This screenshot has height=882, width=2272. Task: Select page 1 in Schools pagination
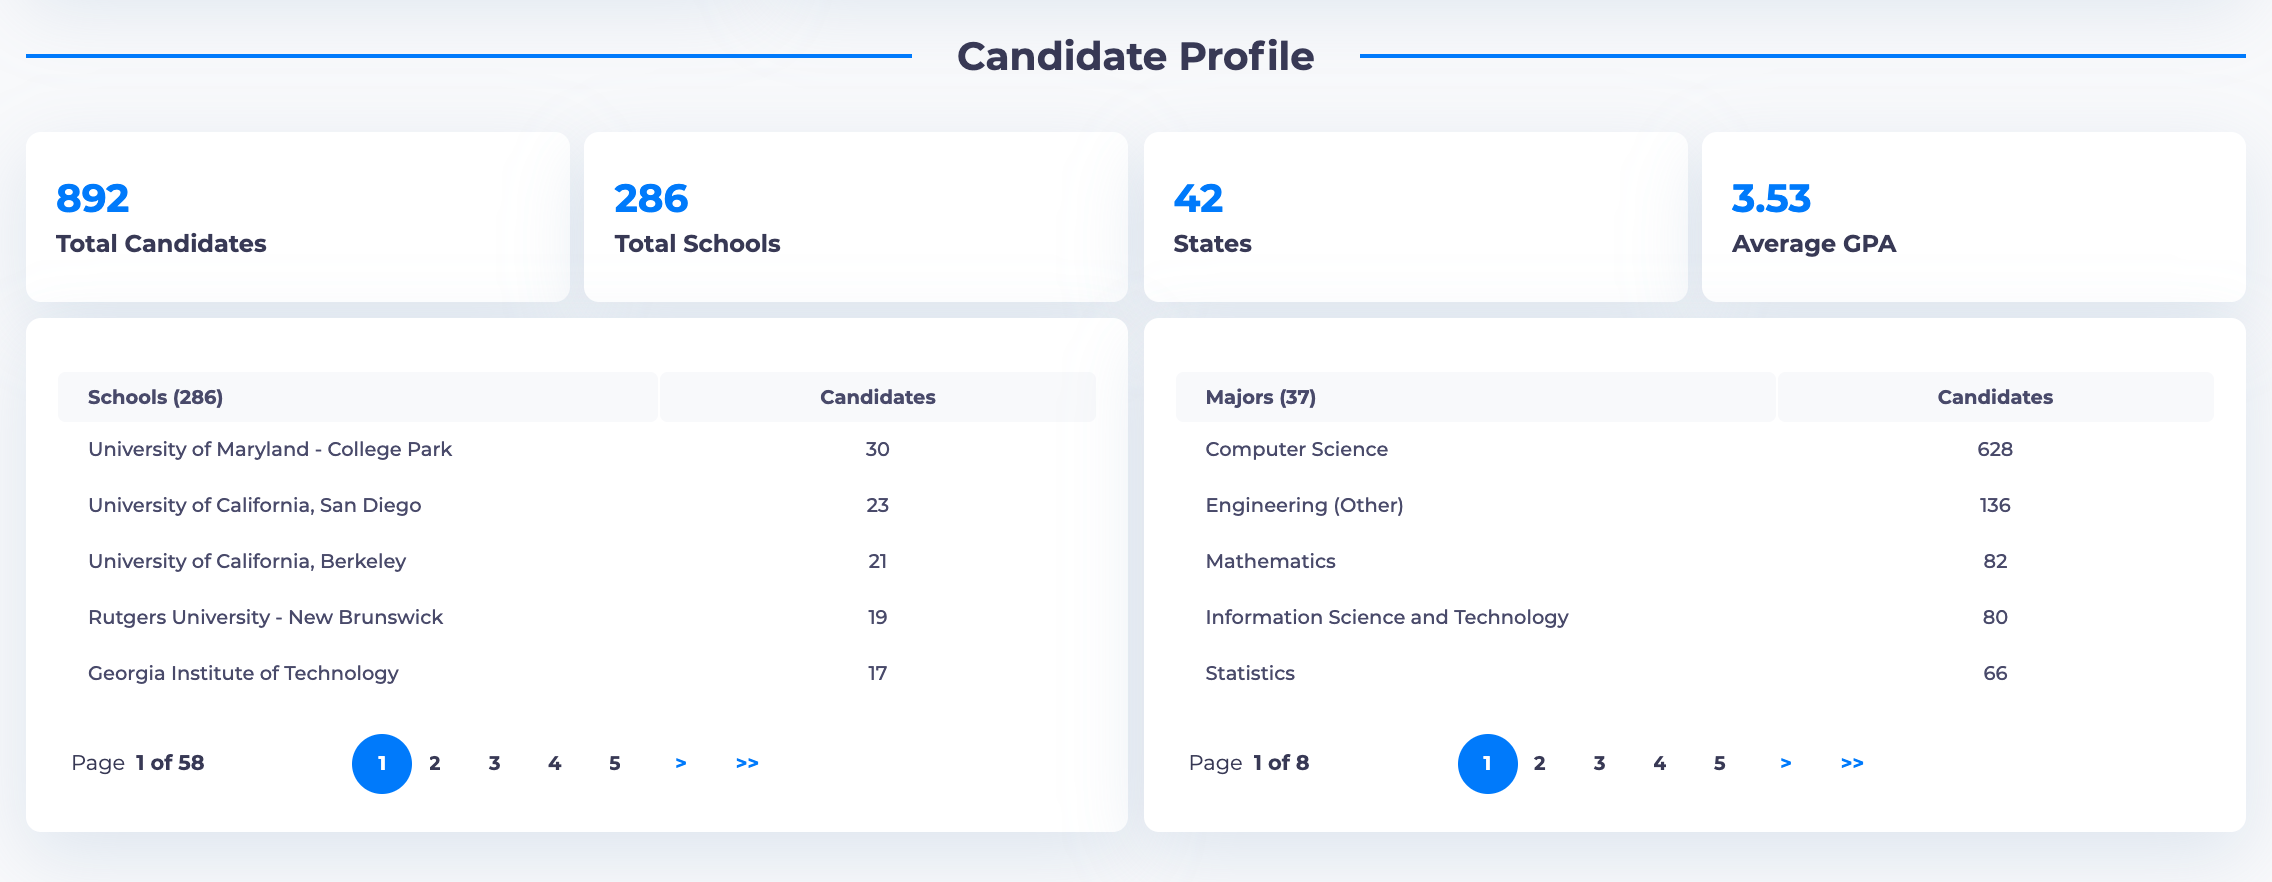click(382, 763)
